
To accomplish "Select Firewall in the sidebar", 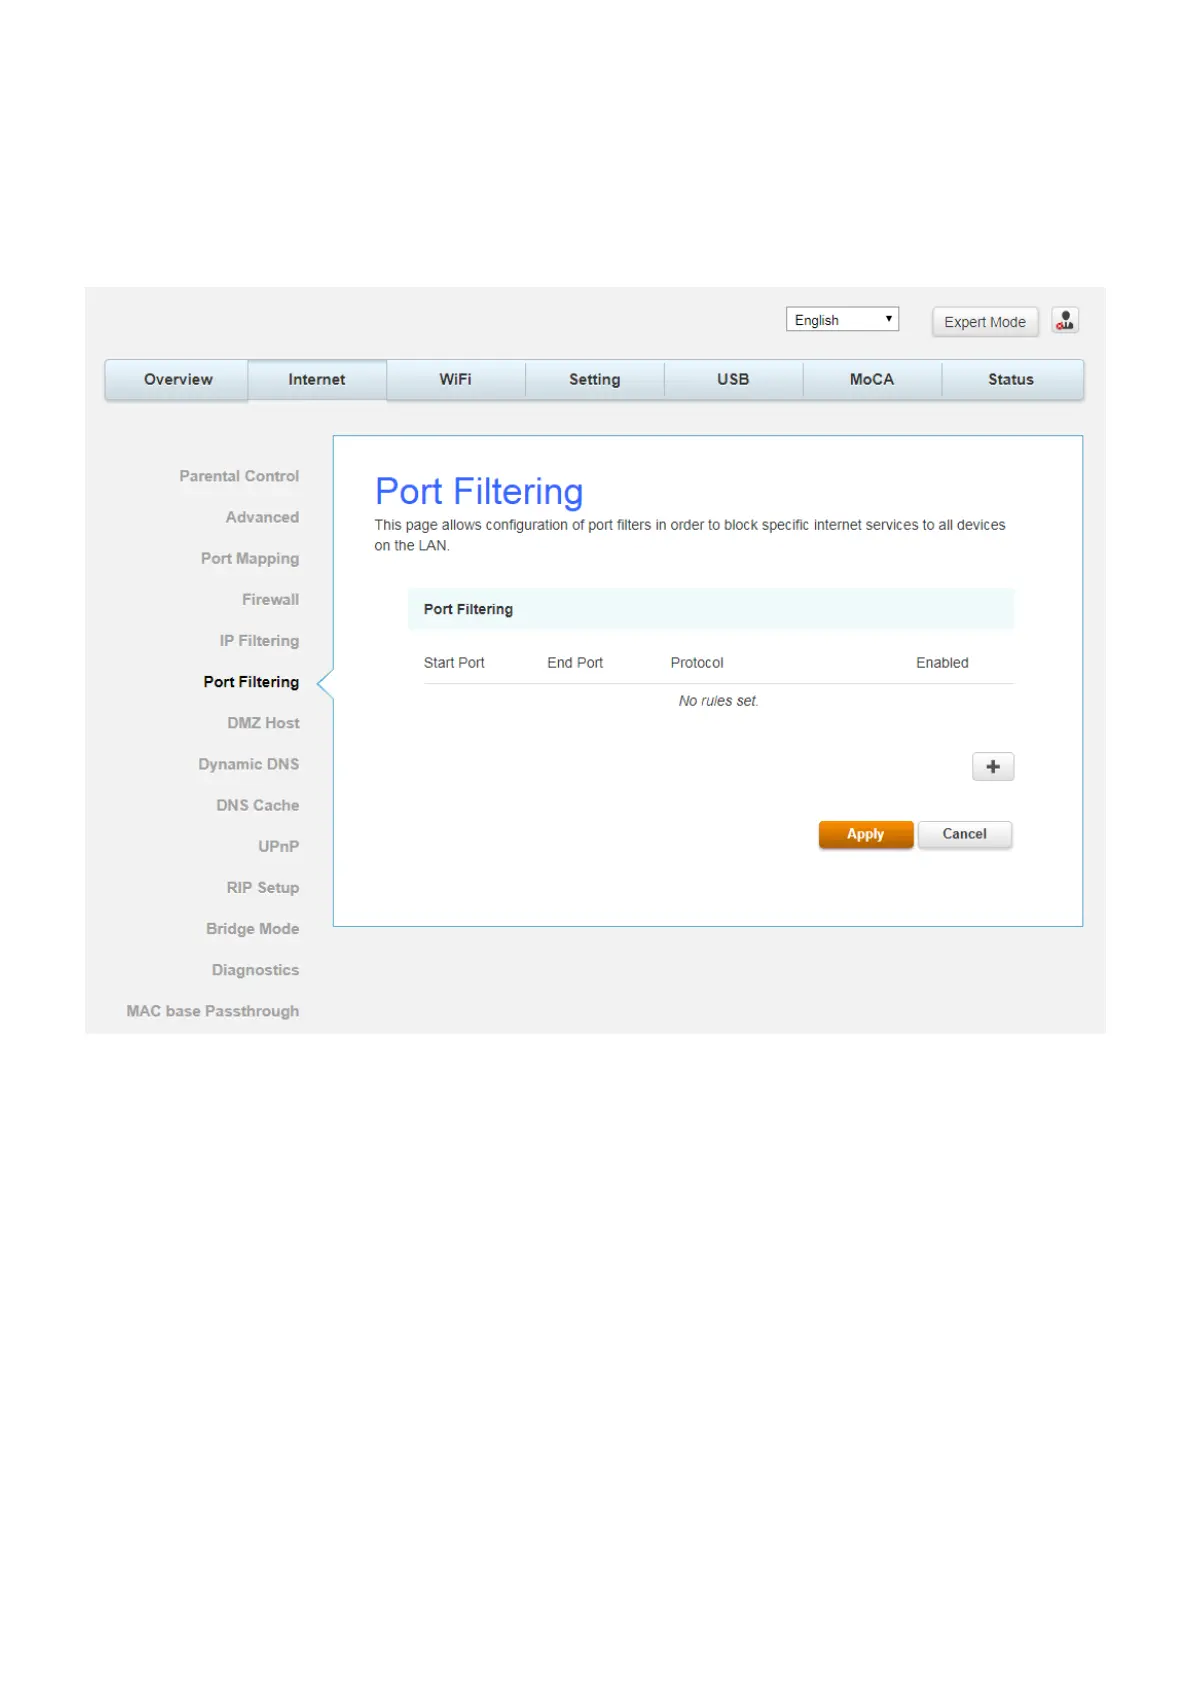I will click(270, 599).
